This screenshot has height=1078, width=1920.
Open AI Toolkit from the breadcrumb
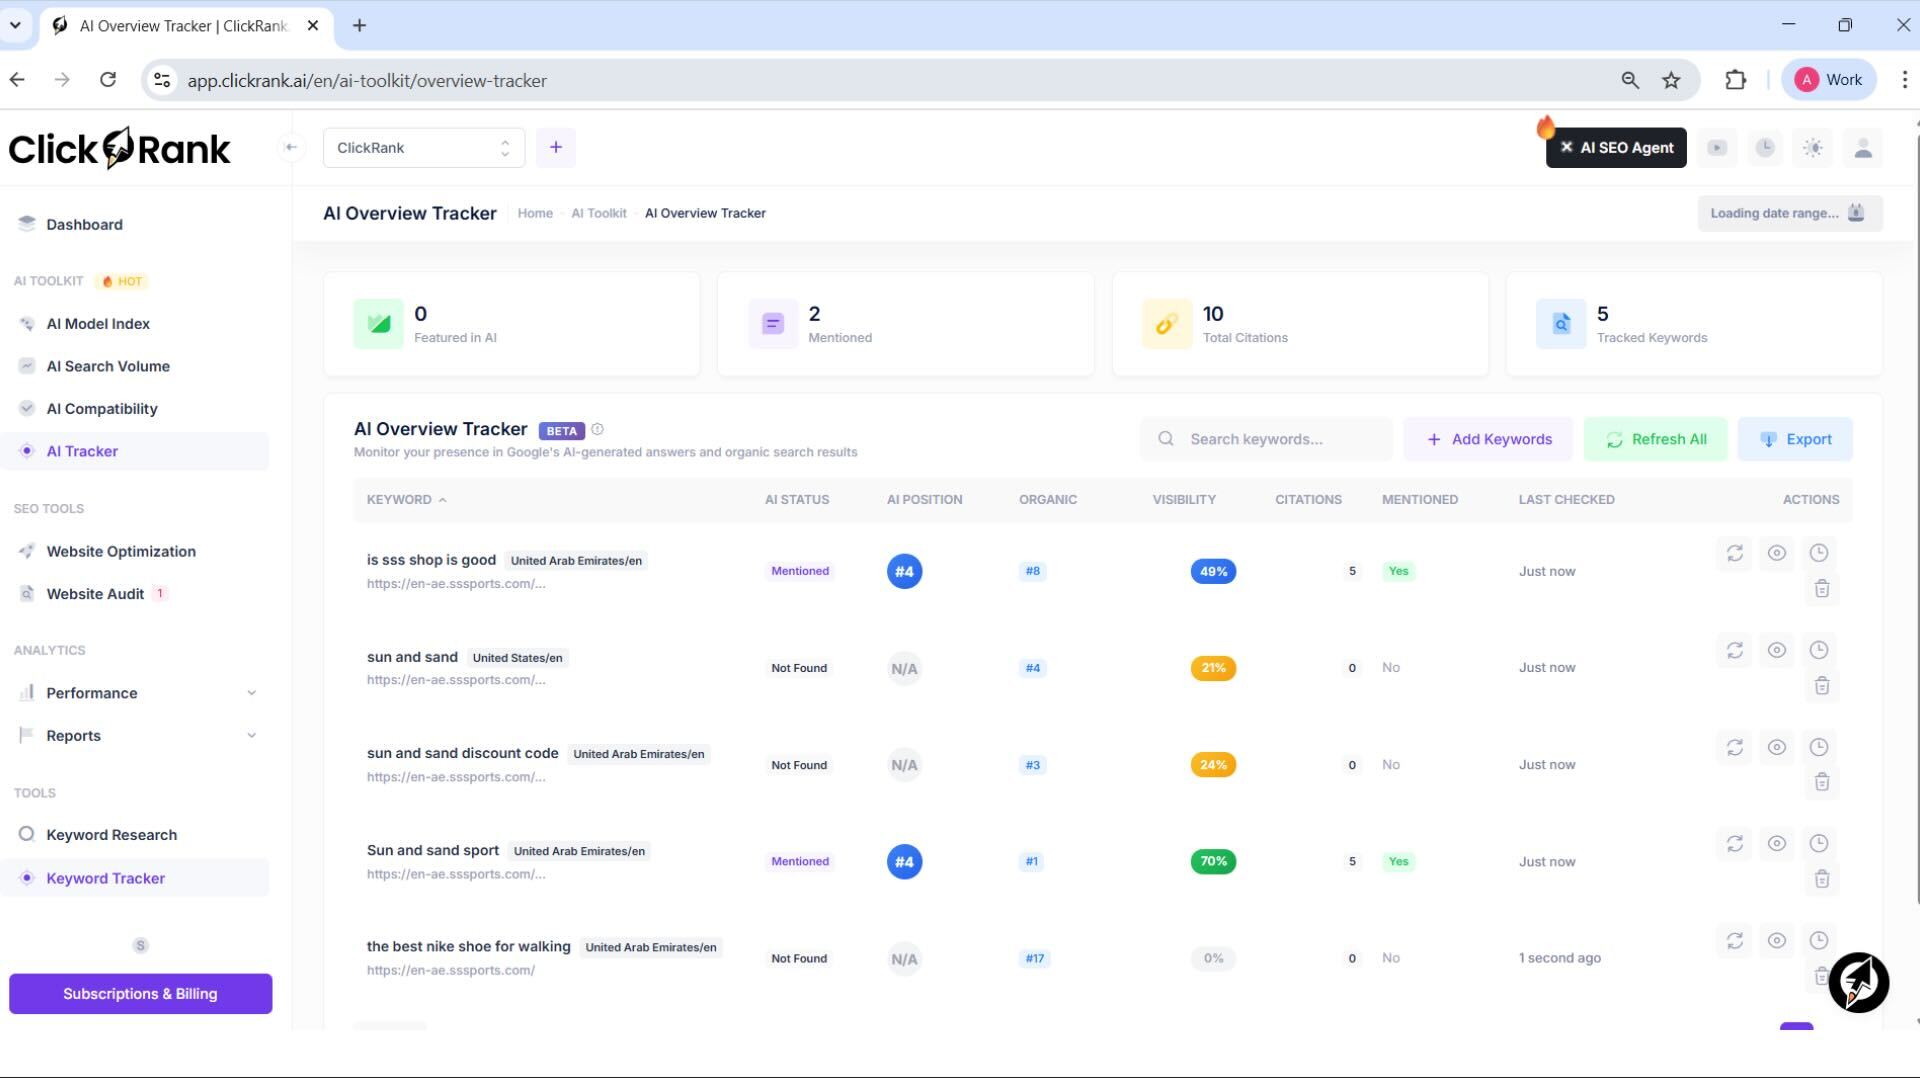598,213
